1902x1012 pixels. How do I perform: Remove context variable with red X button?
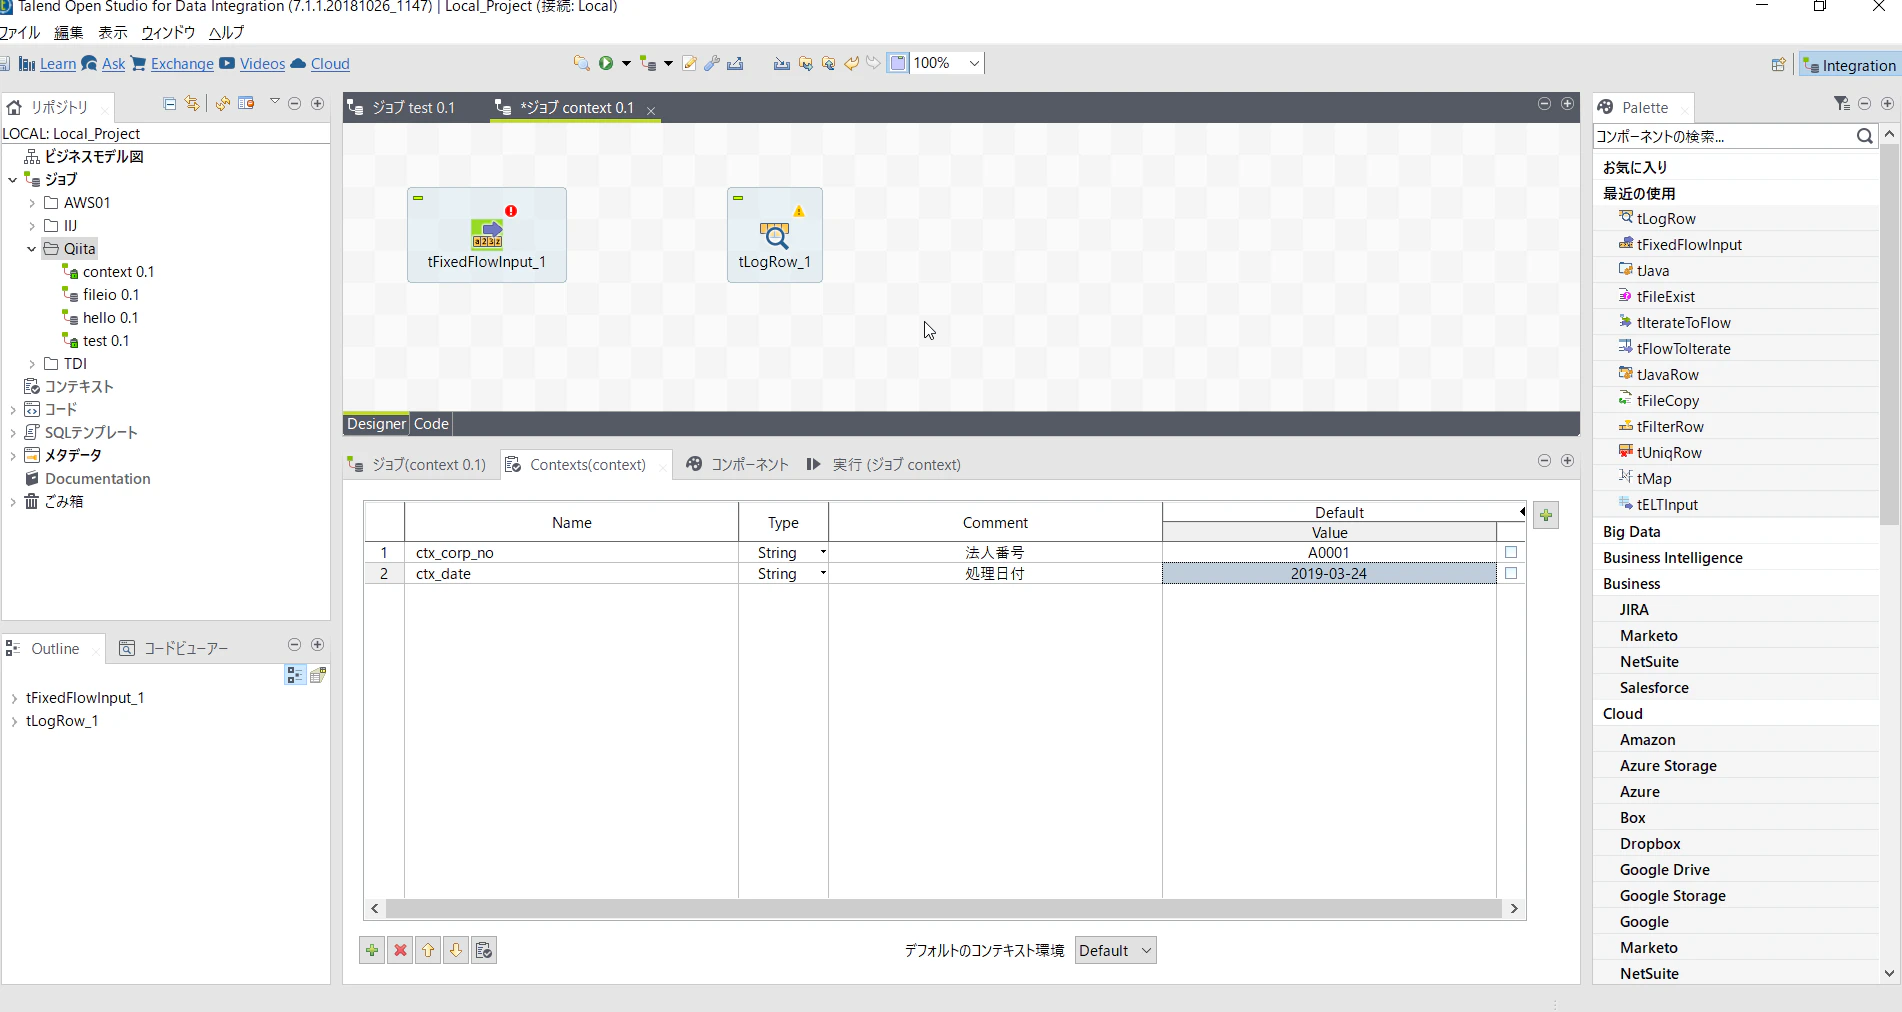pos(400,950)
